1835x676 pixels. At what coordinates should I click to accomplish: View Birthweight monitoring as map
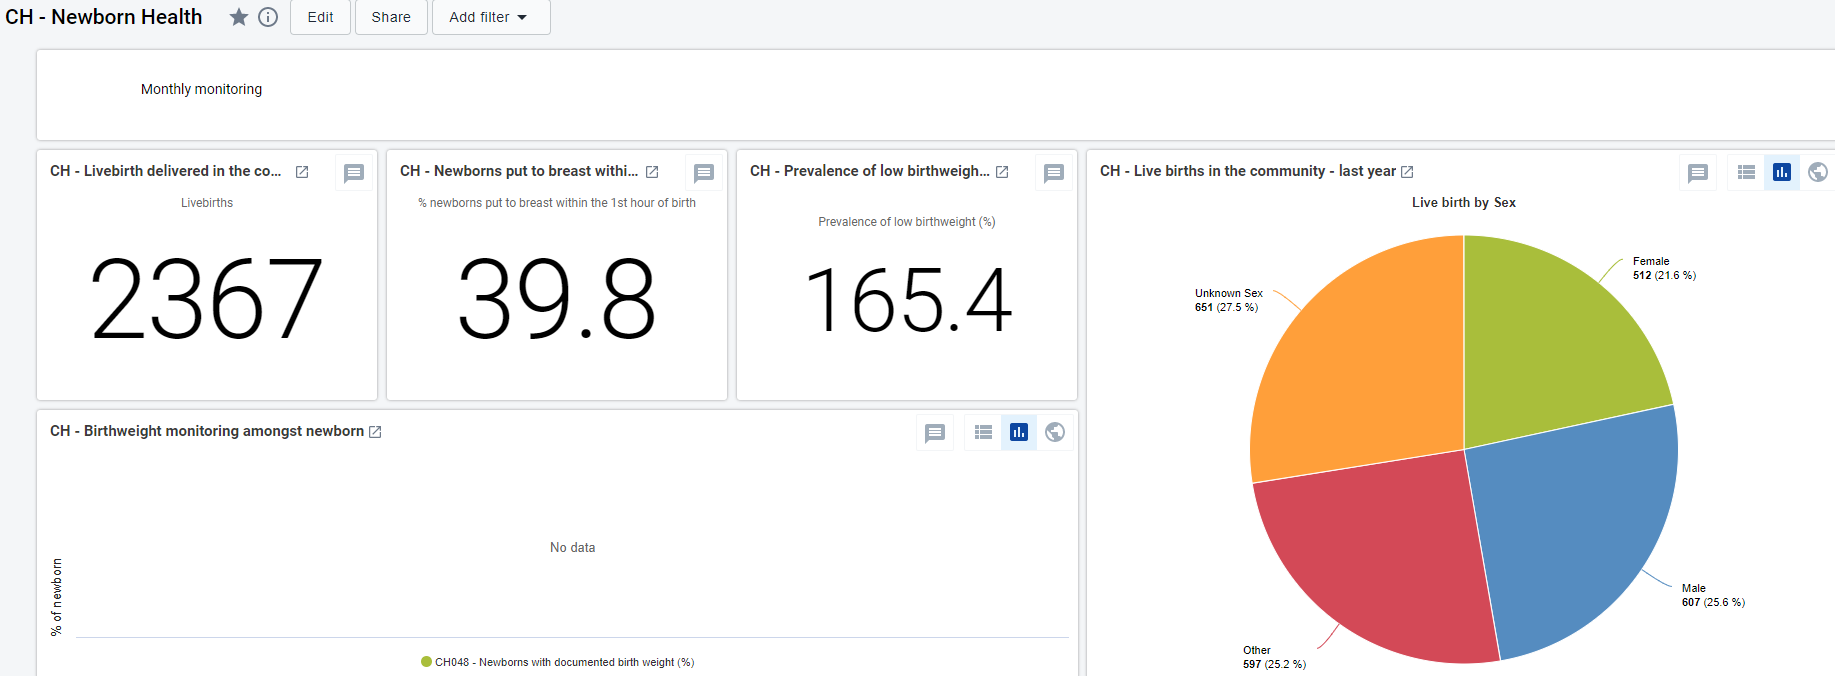[x=1055, y=432]
